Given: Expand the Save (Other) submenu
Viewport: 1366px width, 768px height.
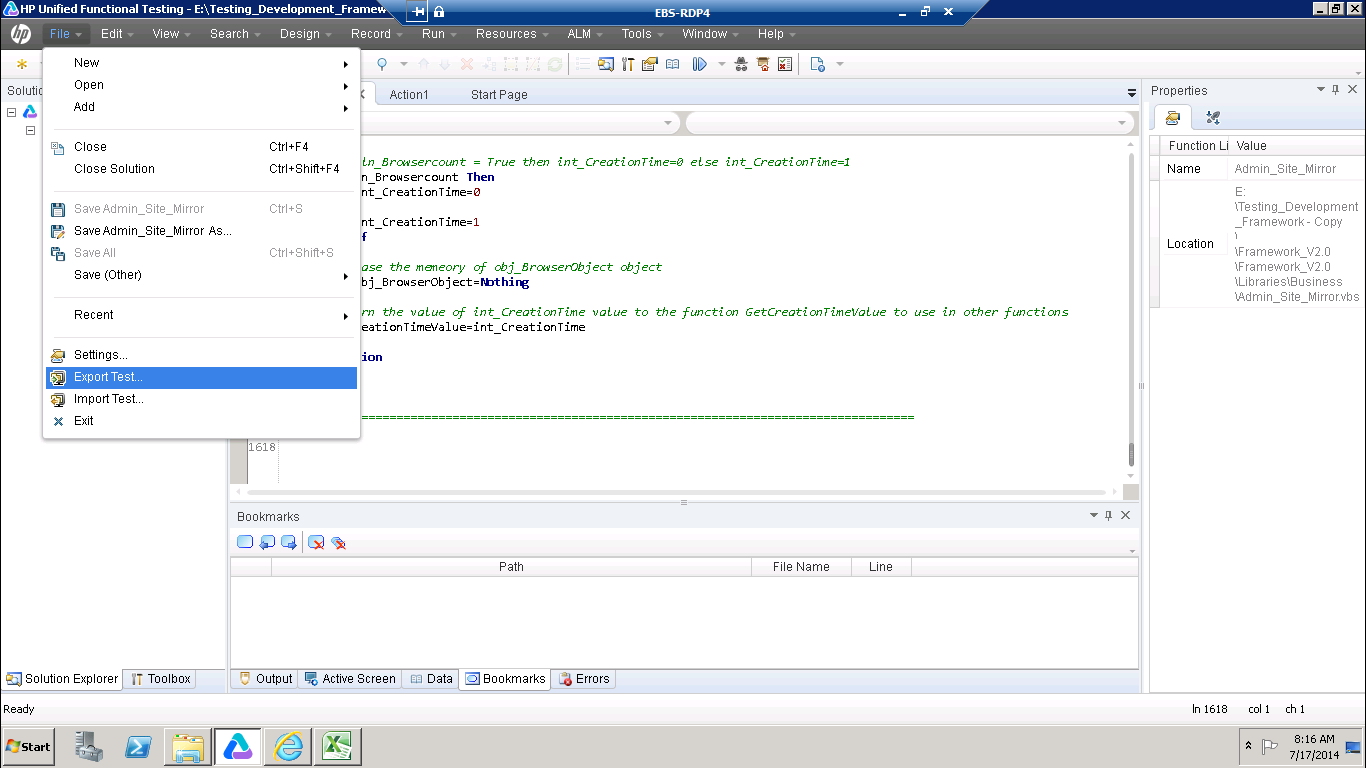Looking at the screenshot, I should point(200,274).
